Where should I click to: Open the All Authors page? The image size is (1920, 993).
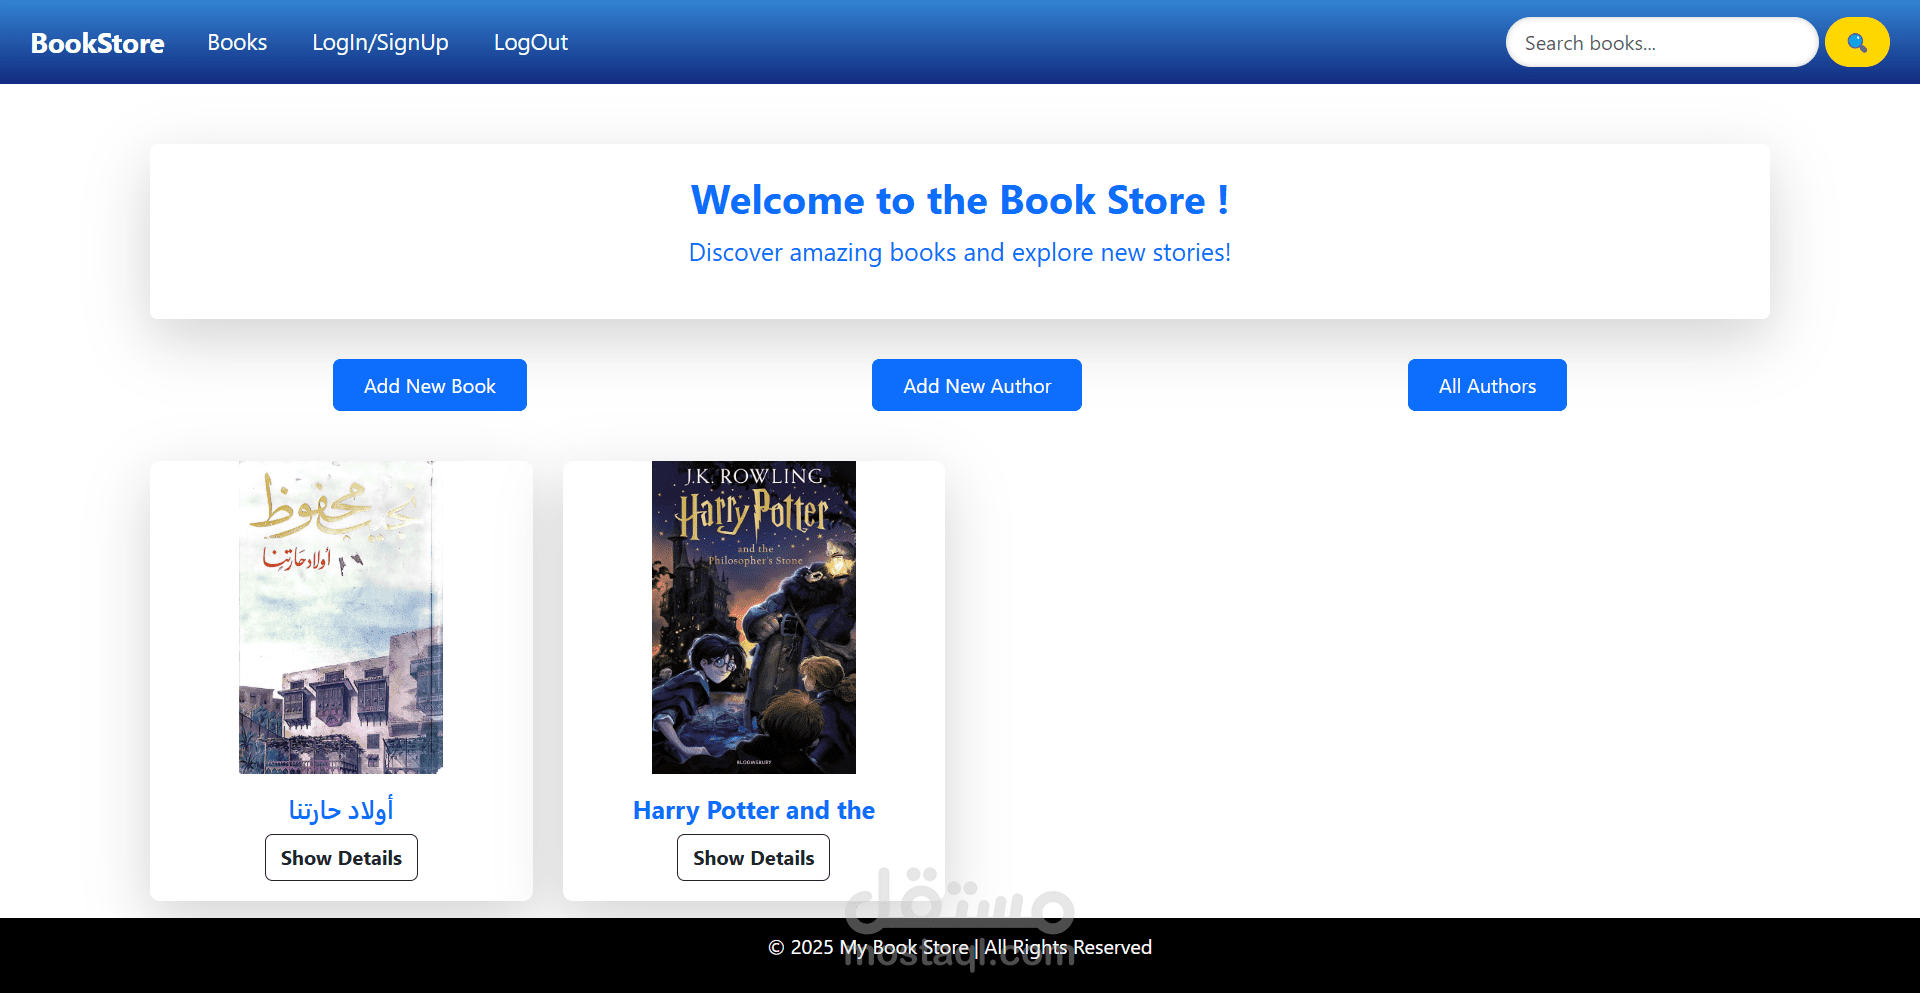tap(1487, 385)
